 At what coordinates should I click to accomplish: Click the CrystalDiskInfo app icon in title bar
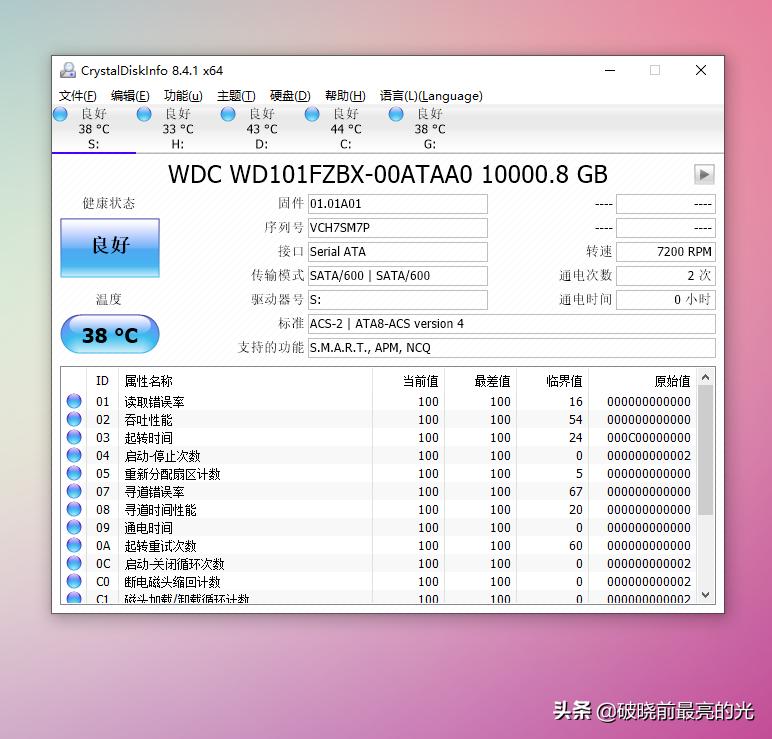67,70
